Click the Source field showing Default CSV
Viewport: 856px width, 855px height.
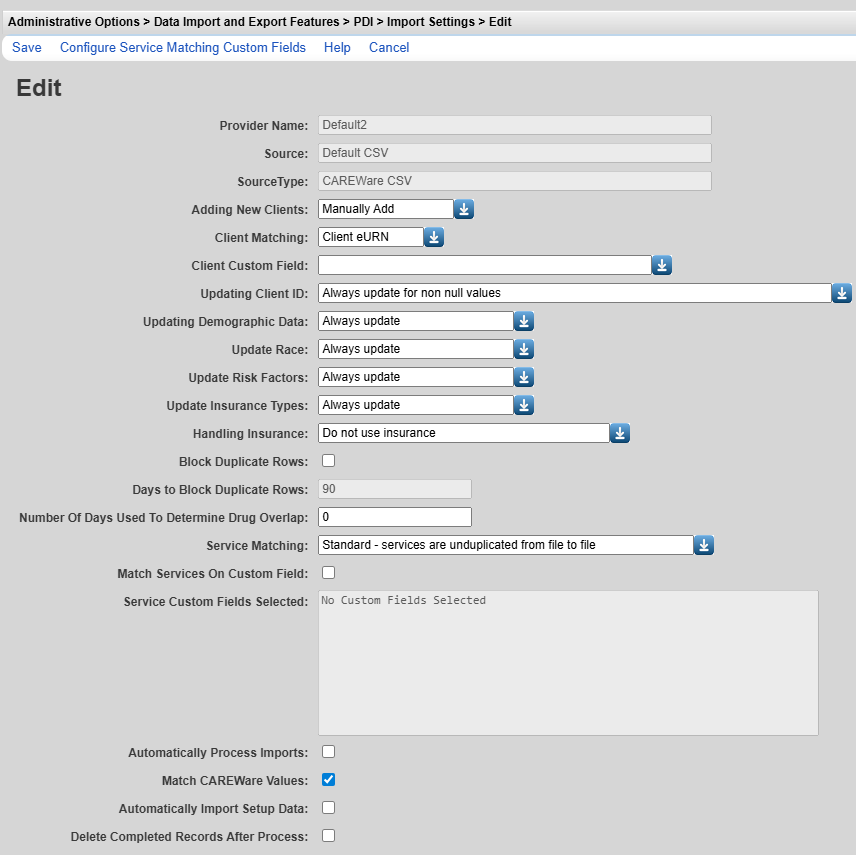coord(515,153)
